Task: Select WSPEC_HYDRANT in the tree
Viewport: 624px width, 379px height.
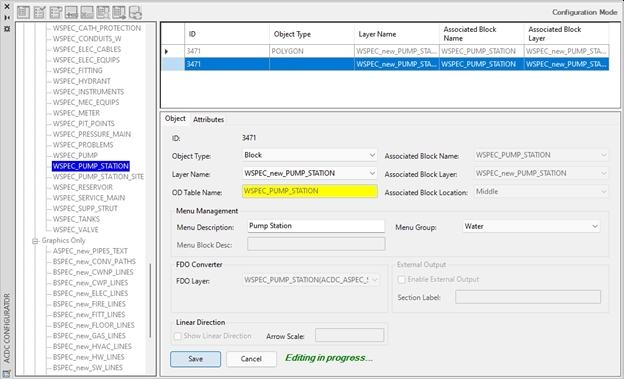Action: tap(82, 81)
